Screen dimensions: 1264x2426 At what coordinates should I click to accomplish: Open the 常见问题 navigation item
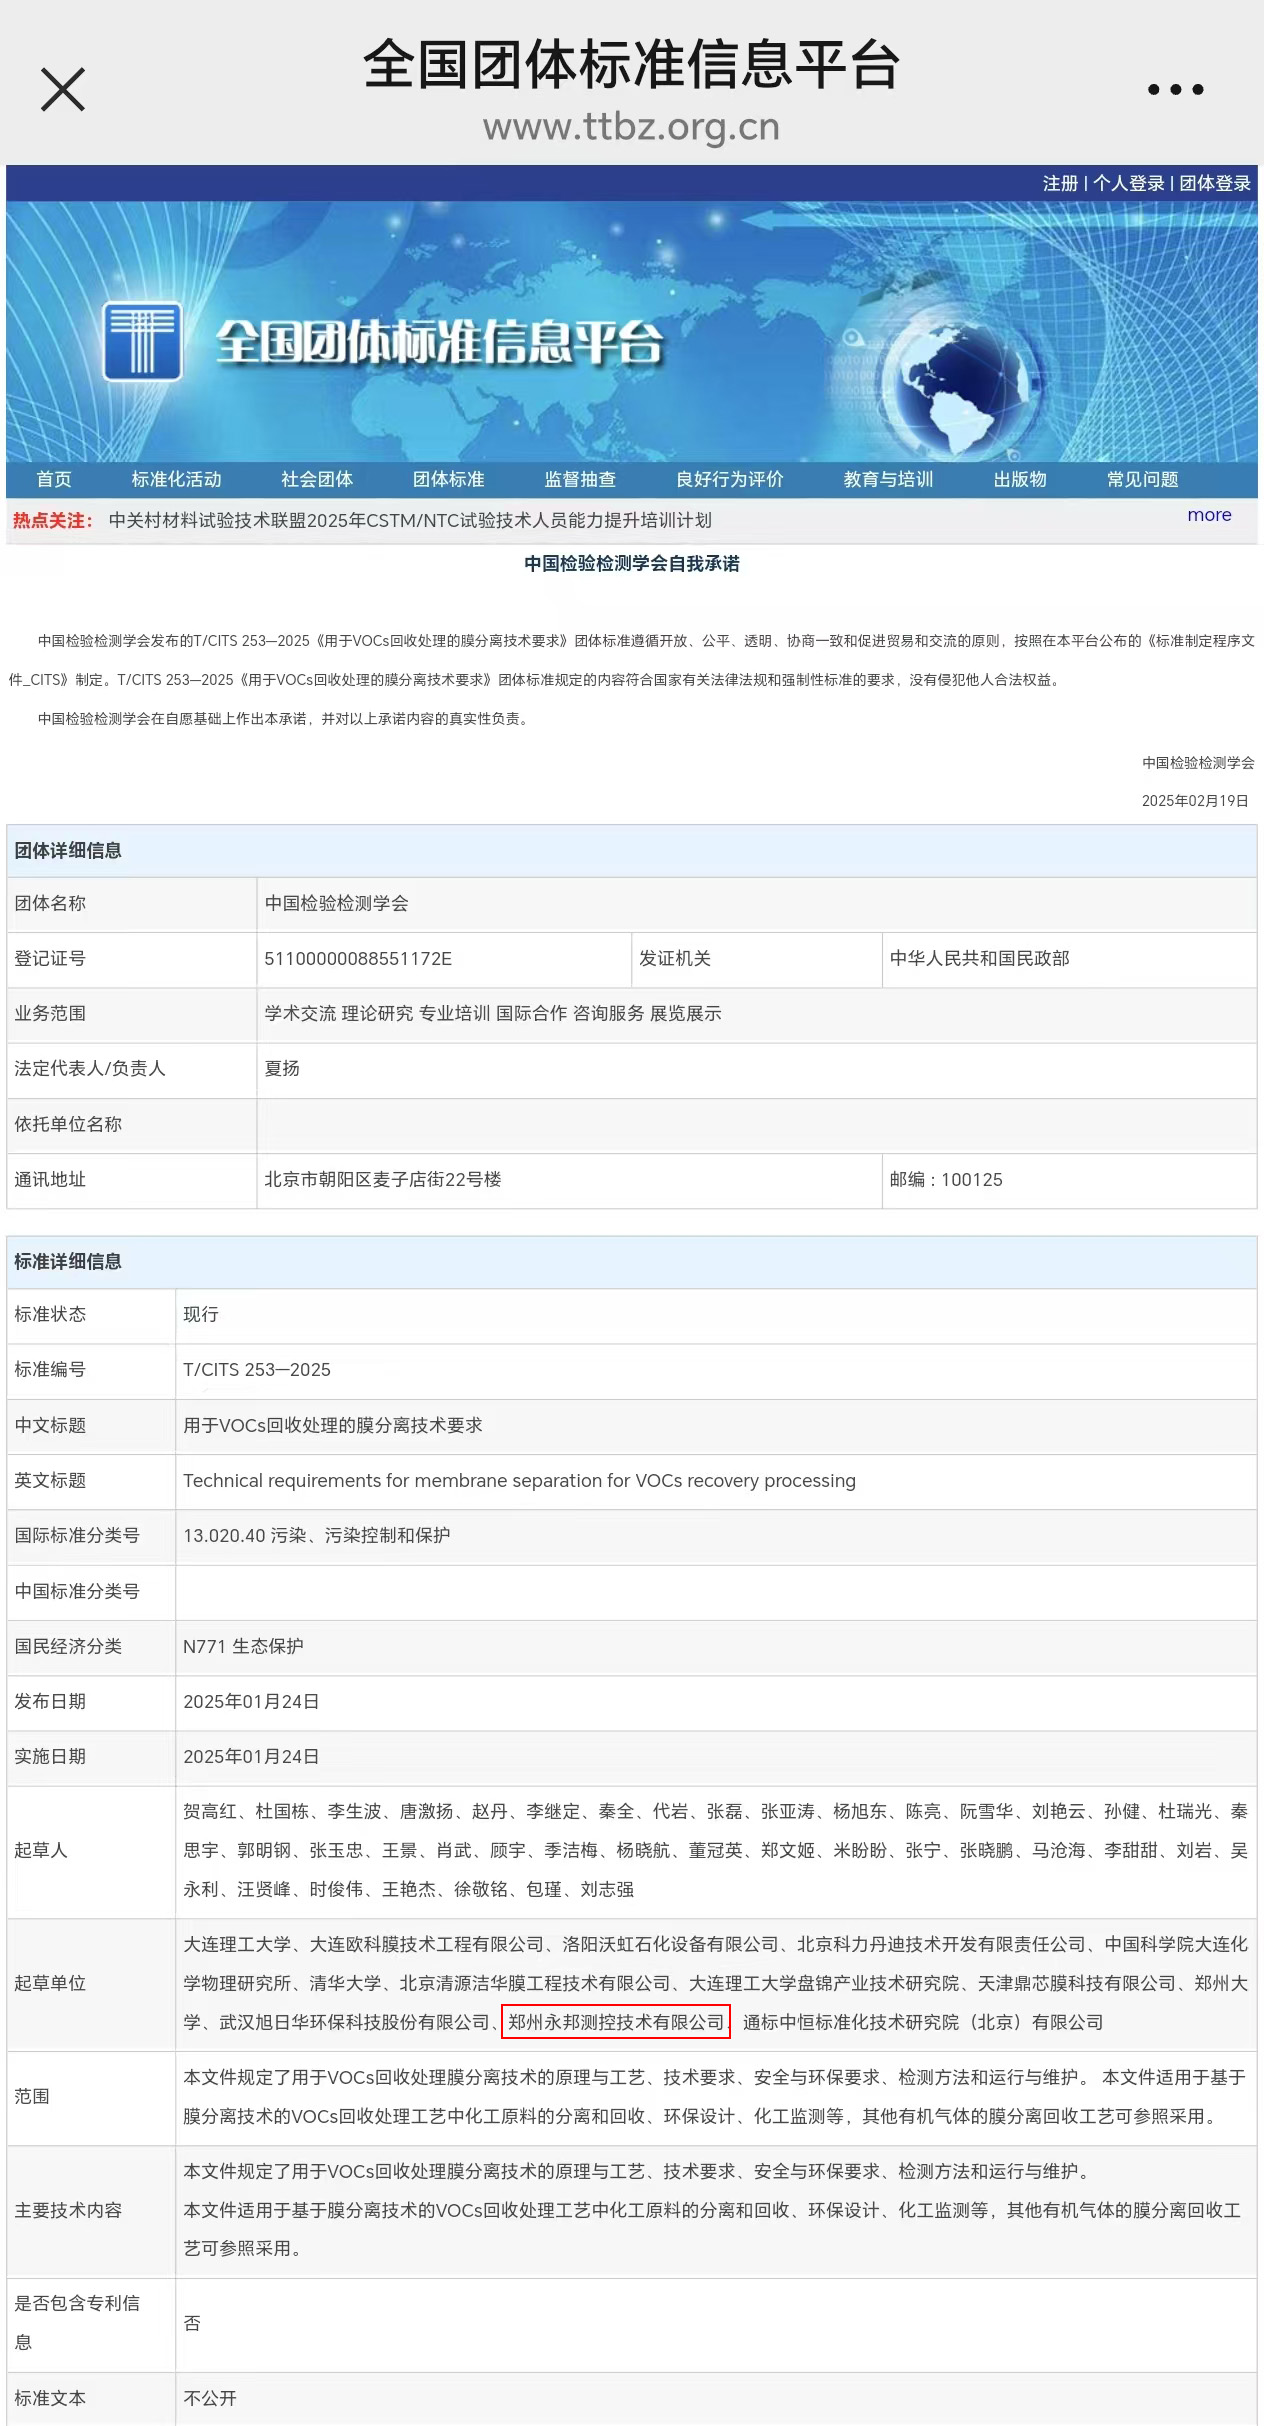1142,479
